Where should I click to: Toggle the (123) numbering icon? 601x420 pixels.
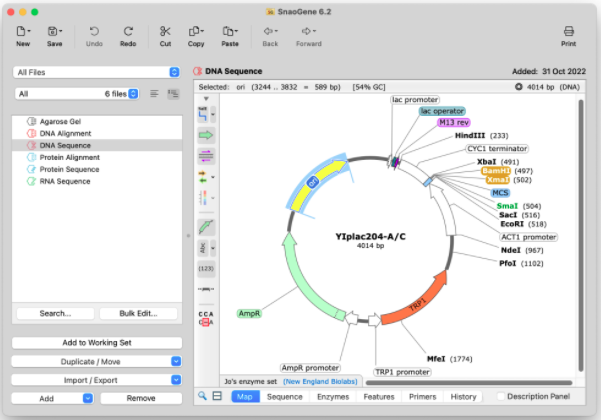(206, 269)
